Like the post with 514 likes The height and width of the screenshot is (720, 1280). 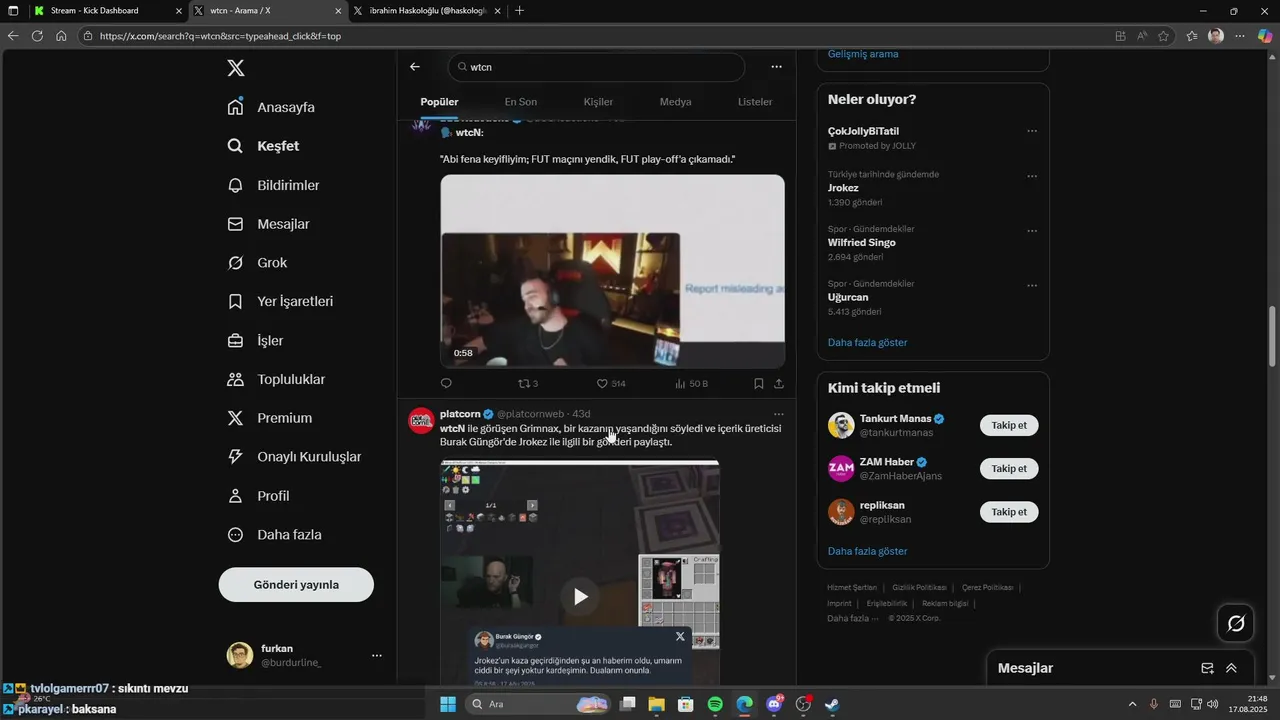coord(611,383)
